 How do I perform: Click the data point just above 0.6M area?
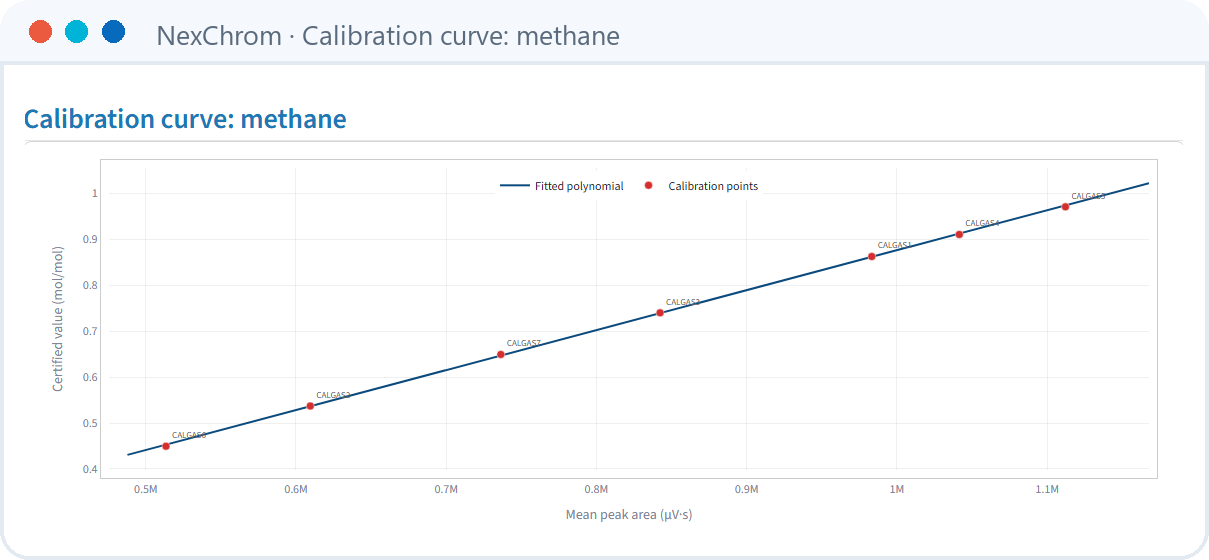310,405
